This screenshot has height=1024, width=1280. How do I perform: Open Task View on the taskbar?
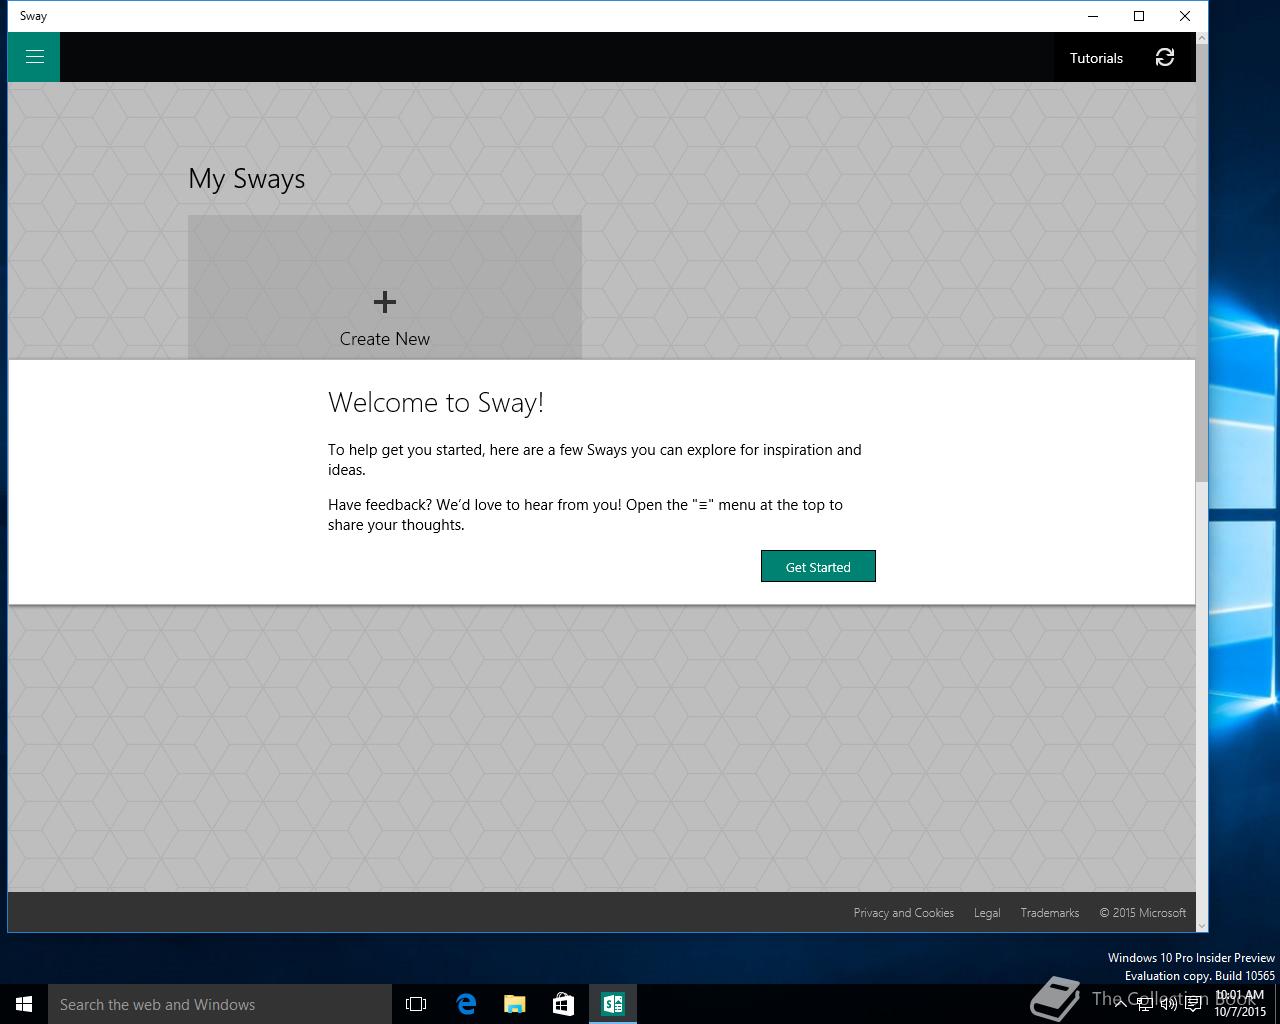416,1004
